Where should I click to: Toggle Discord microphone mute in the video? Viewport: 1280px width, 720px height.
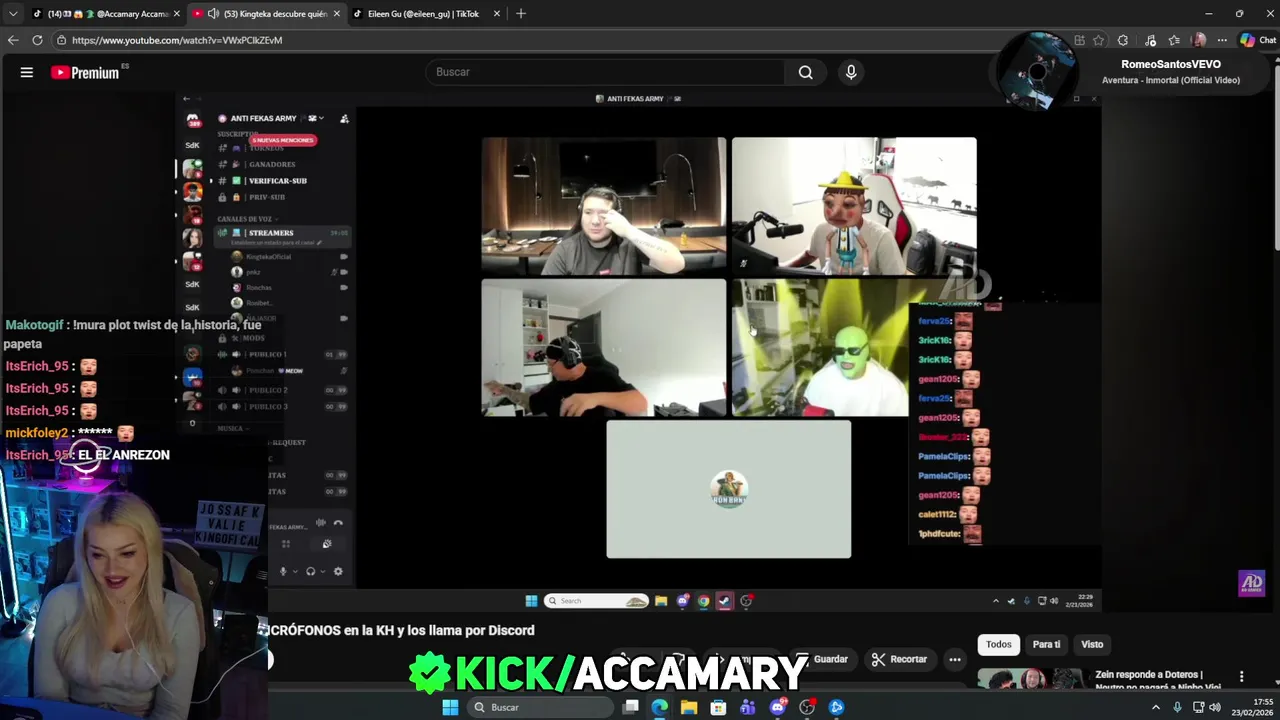(x=283, y=572)
